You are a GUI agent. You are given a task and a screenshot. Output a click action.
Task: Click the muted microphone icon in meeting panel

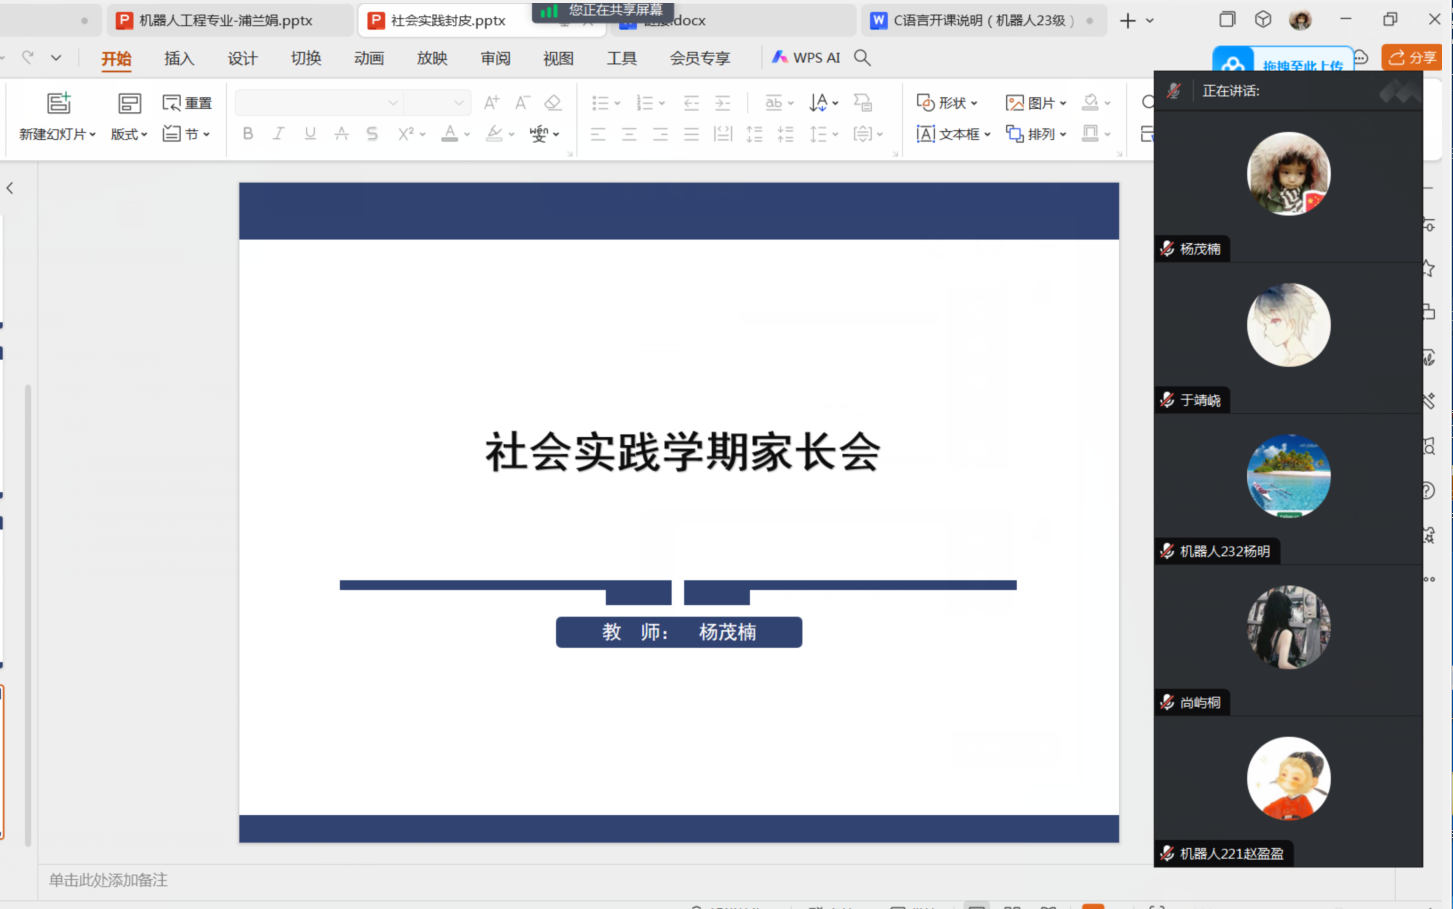[1174, 91]
